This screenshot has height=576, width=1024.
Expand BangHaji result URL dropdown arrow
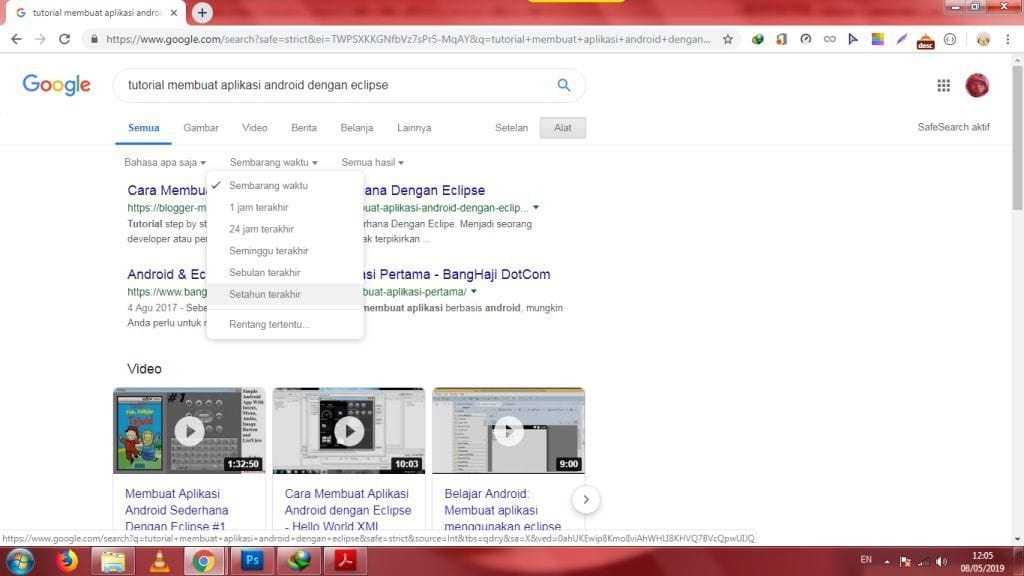point(474,292)
